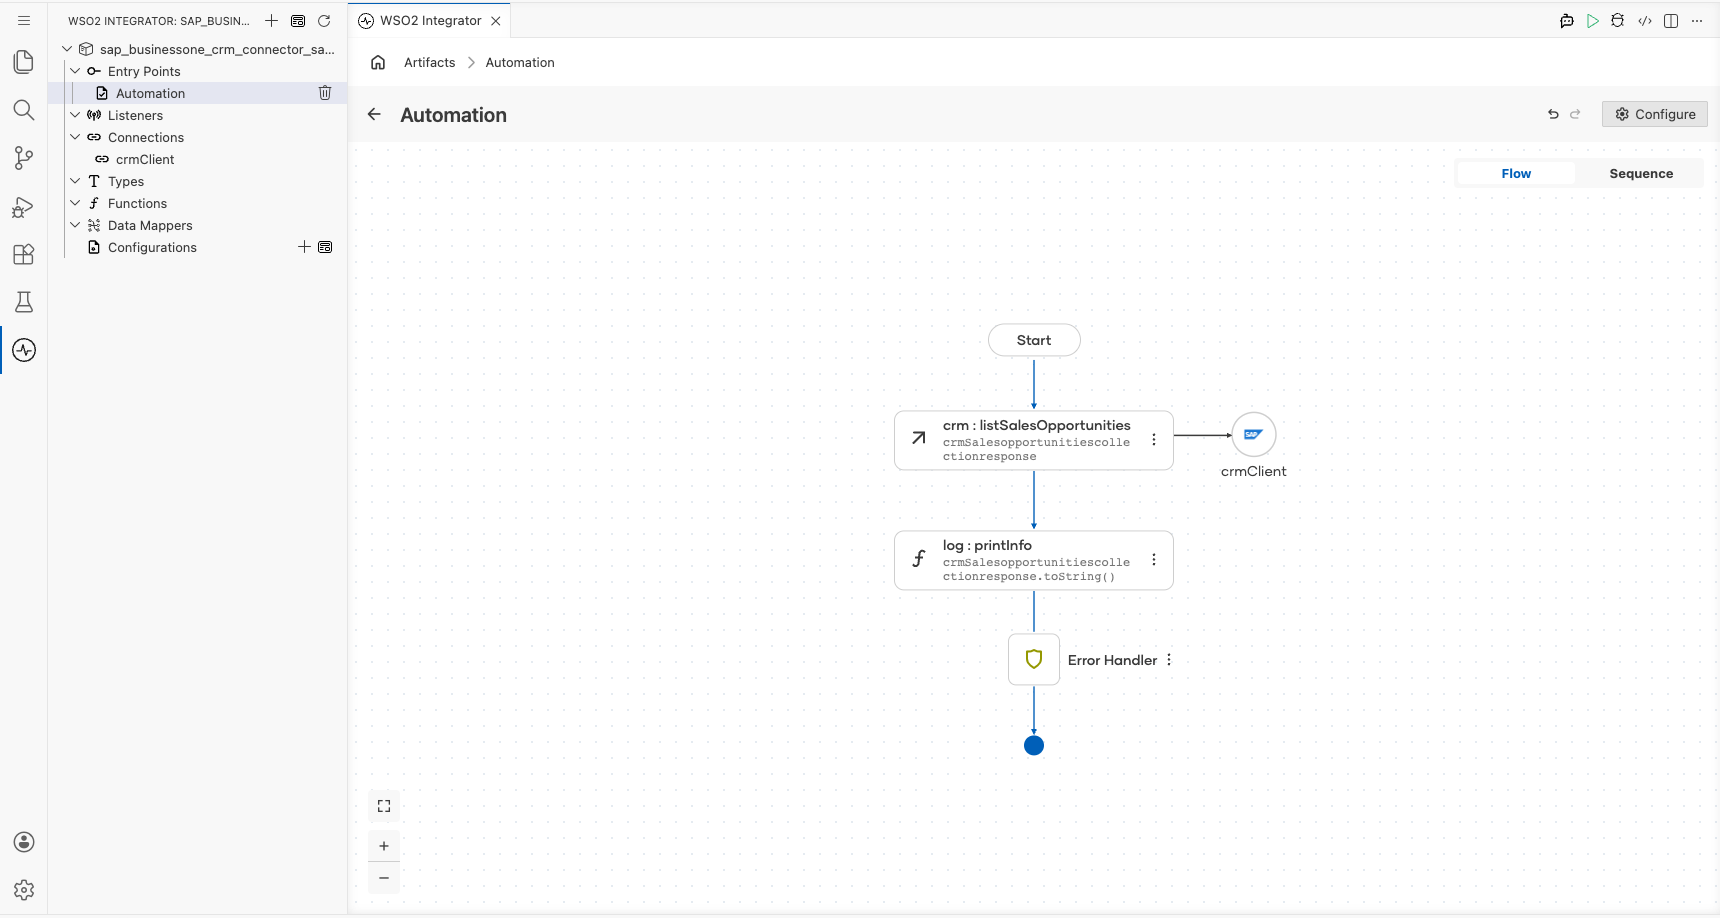Click the back arrow beside the Automation title
This screenshot has height=918, width=1720.
coord(374,114)
